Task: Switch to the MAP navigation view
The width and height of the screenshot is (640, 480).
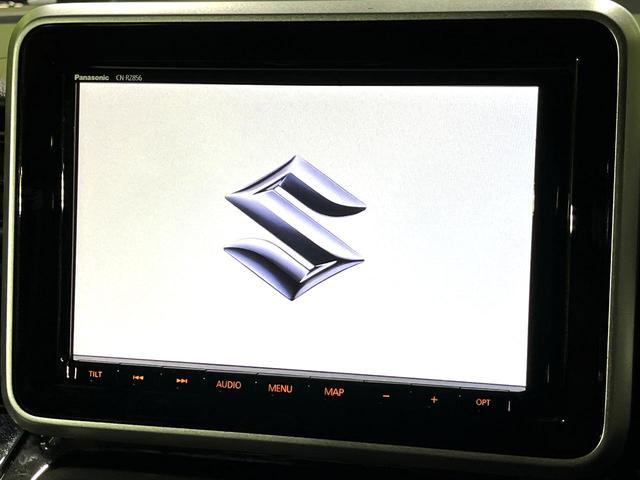Action: pyautogui.click(x=334, y=392)
